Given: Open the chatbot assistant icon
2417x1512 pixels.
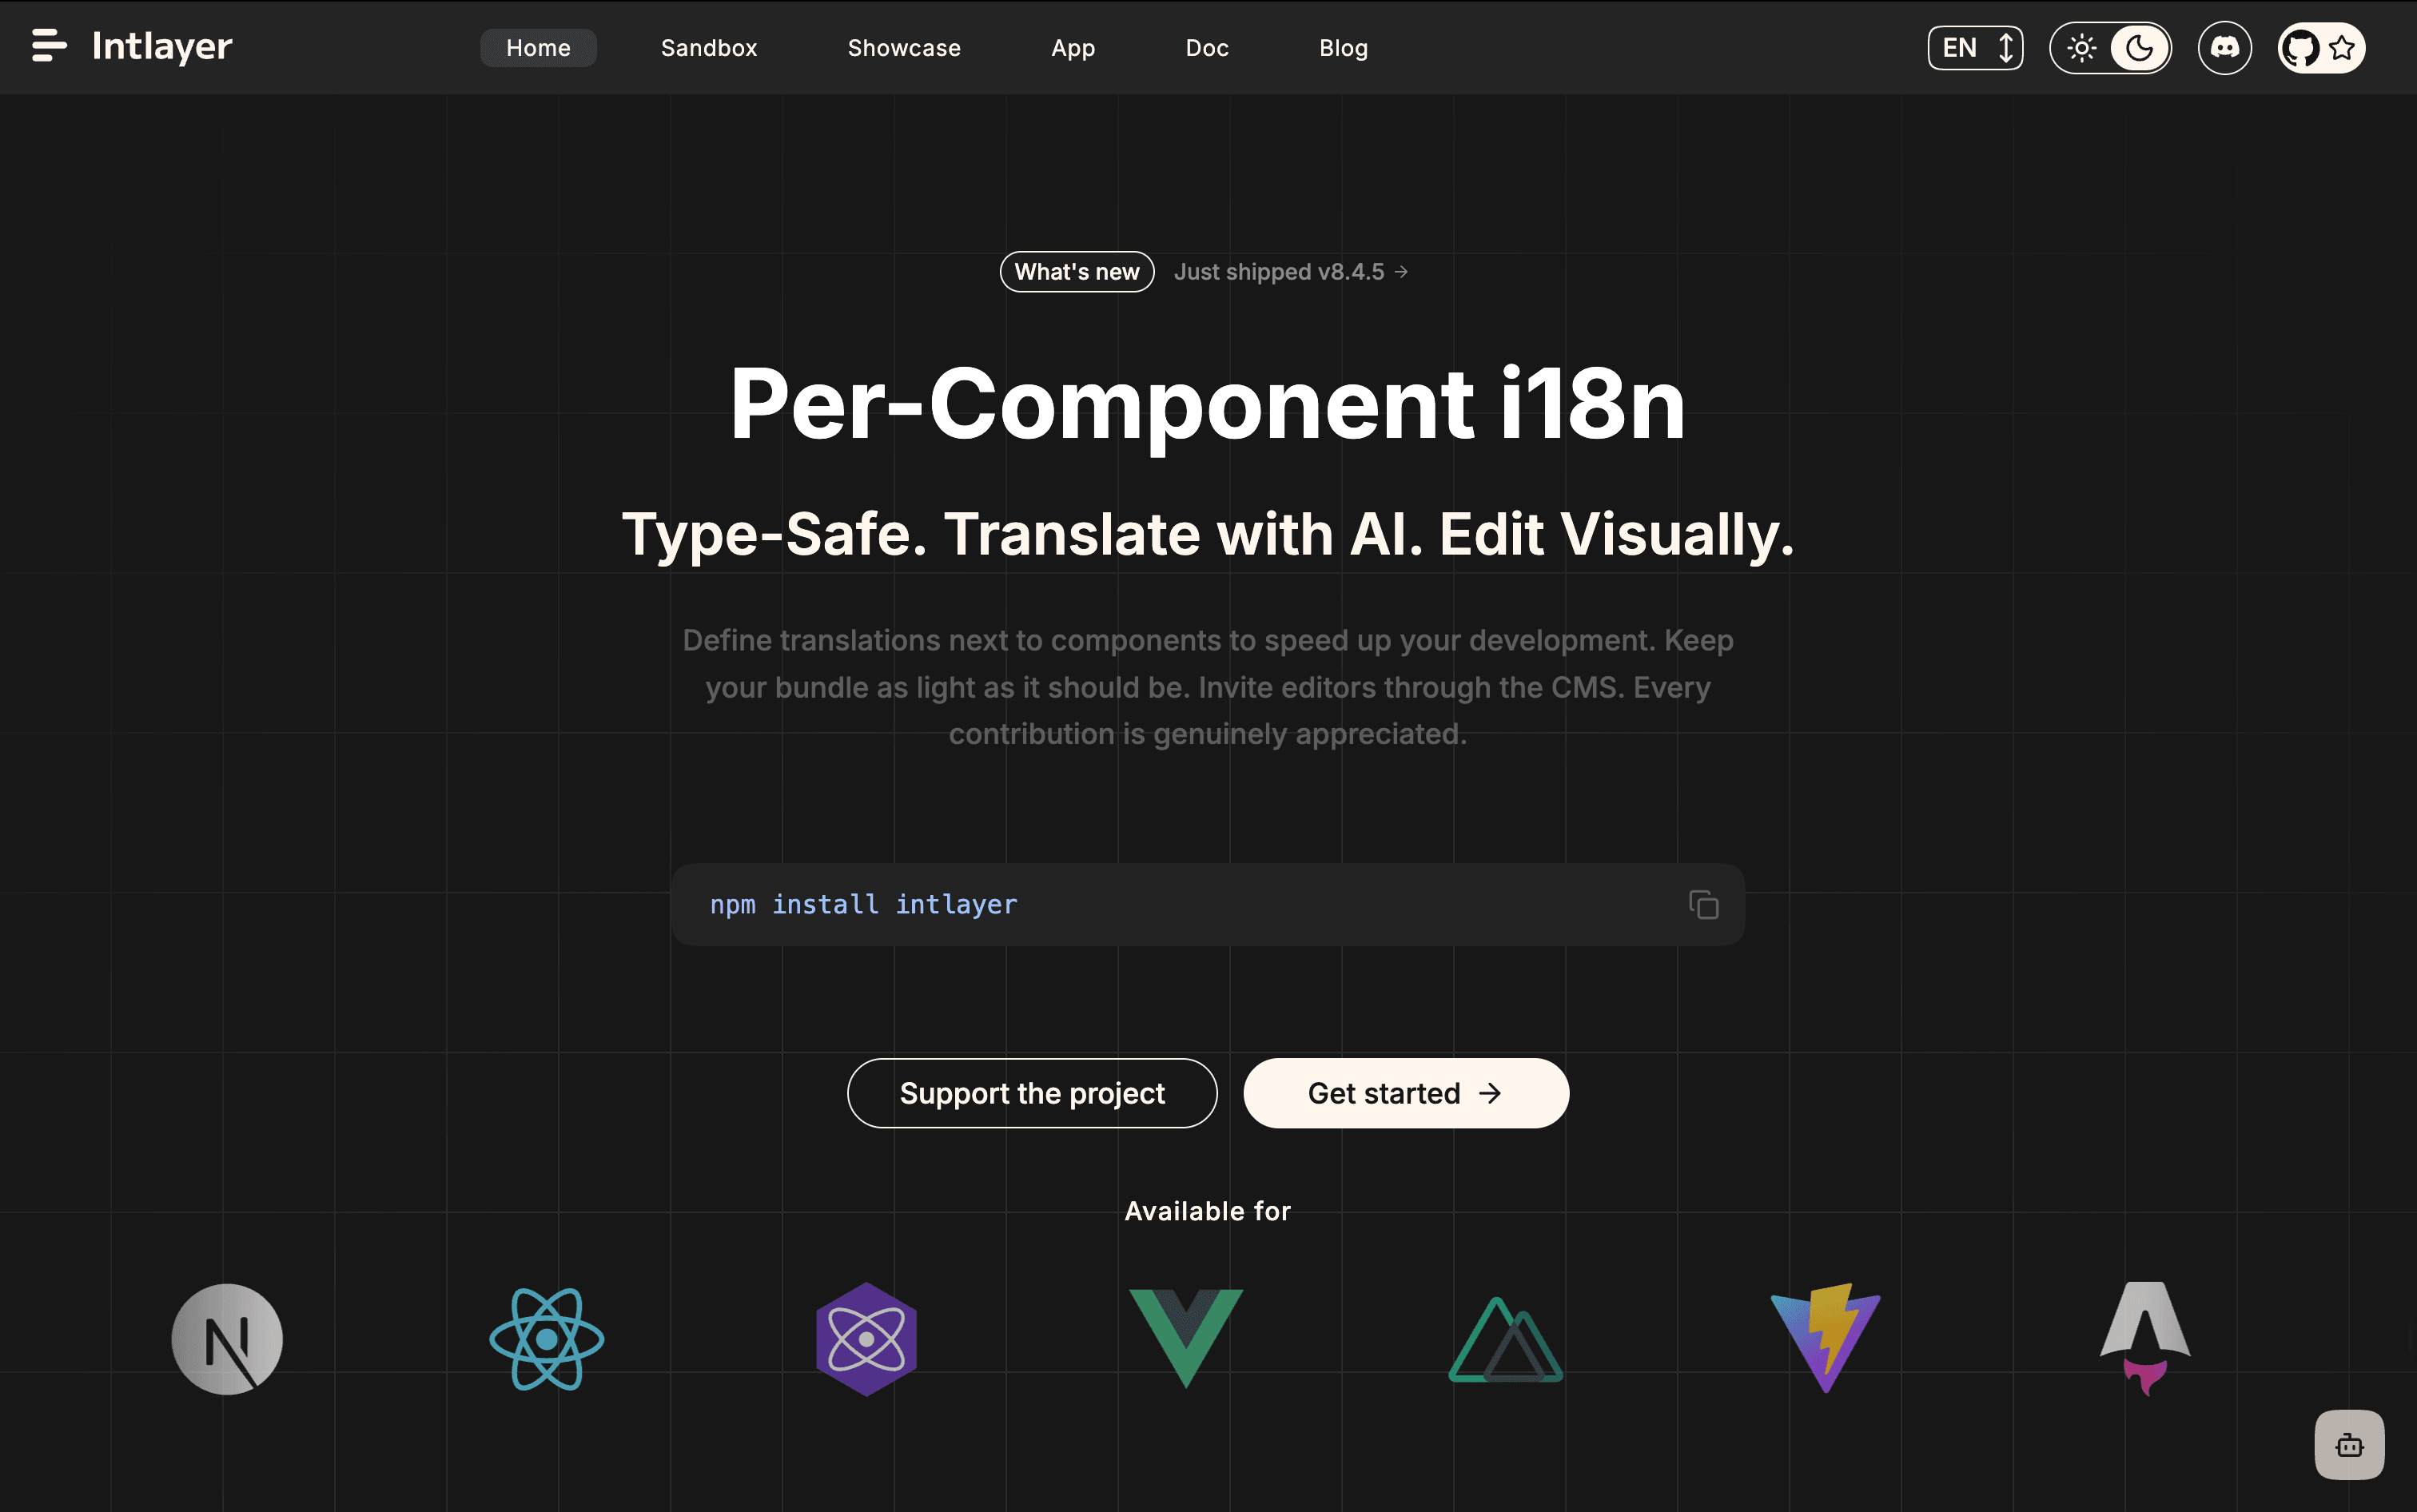Looking at the screenshot, I should tap(2349, 1445).
